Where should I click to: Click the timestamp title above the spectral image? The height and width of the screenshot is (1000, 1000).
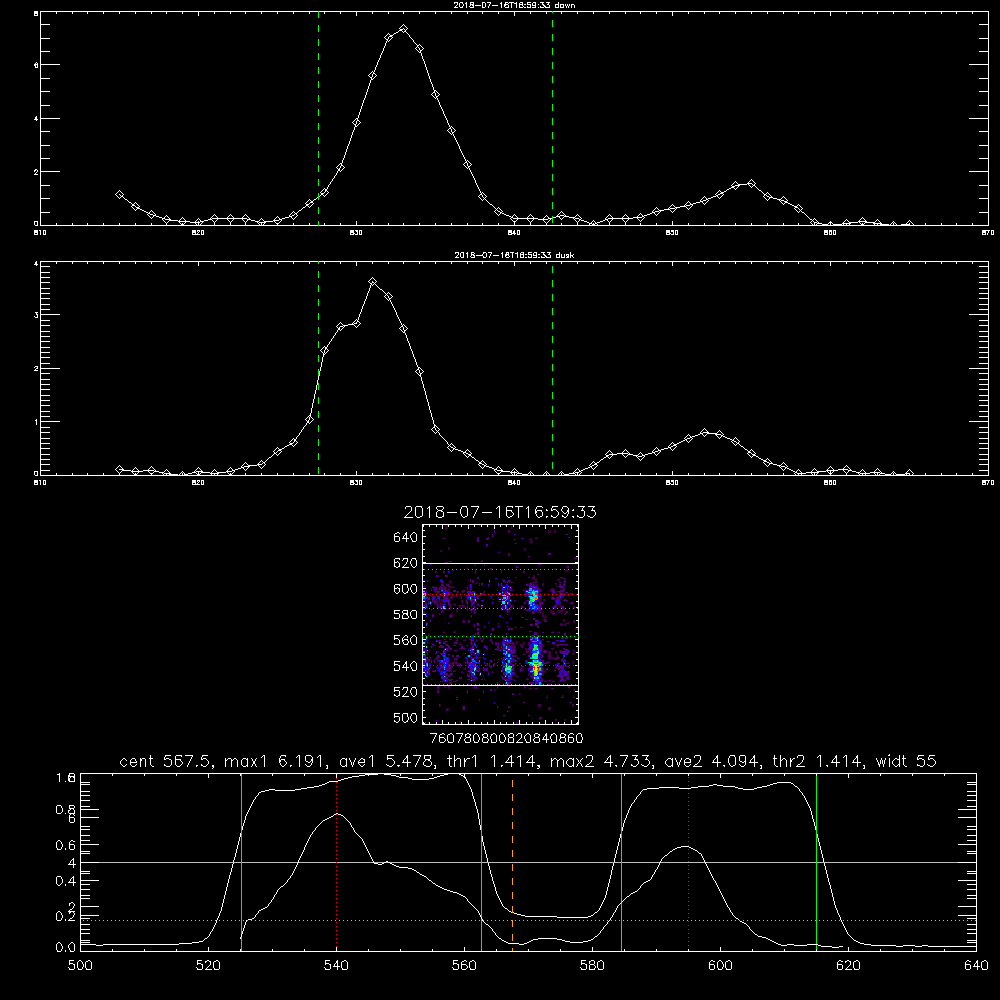pos(500,512)
